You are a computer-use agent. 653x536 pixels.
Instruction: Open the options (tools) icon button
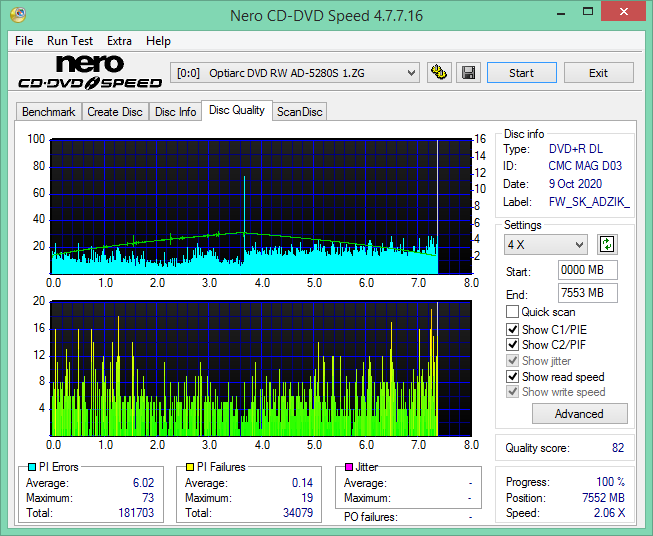(439, 73)
